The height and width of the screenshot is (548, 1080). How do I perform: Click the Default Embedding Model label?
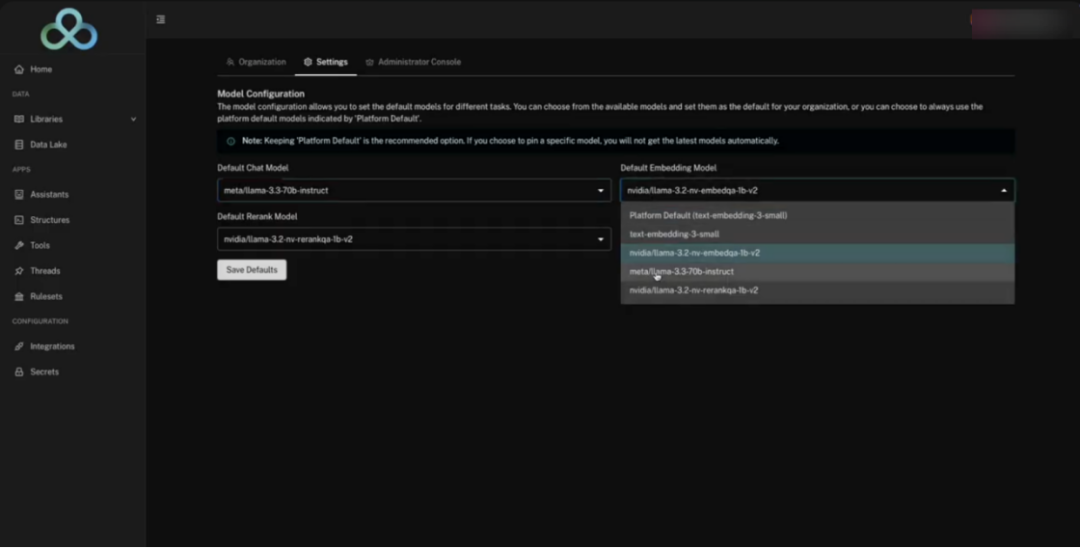click(668, 168)
